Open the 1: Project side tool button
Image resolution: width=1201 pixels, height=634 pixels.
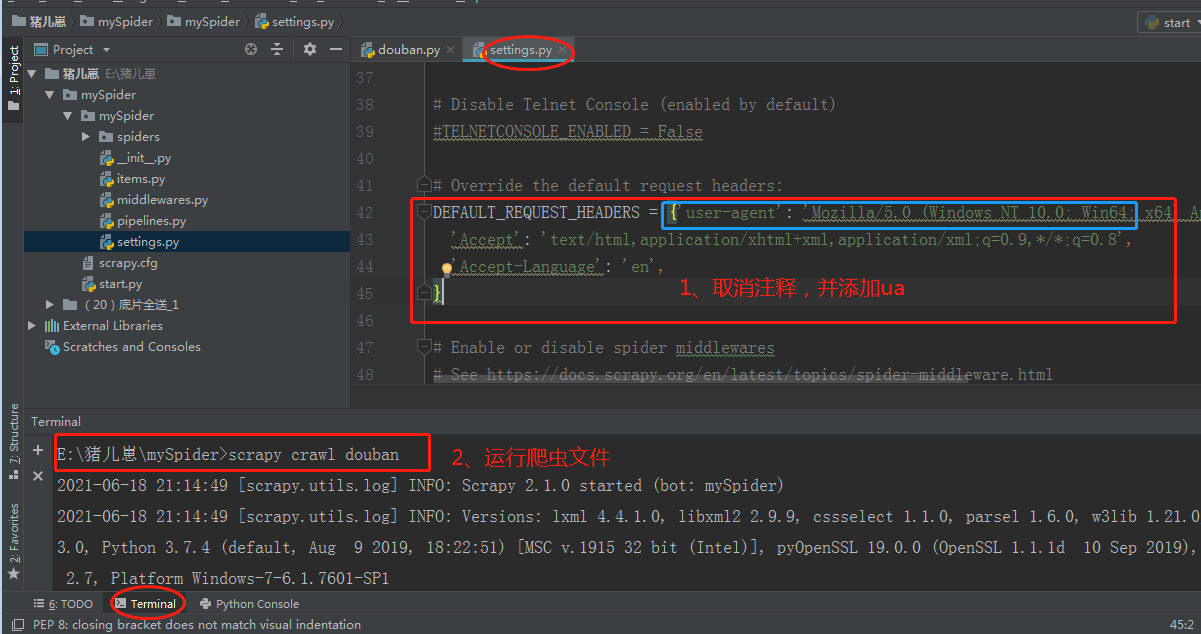tap(14, 76)
